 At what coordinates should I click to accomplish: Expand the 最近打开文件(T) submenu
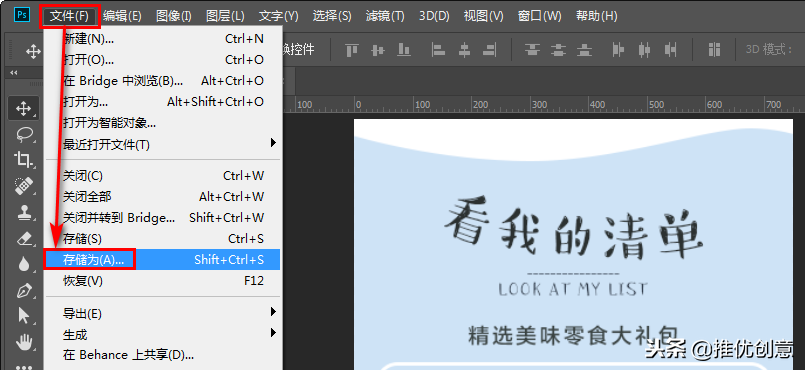tap(162, 145)
